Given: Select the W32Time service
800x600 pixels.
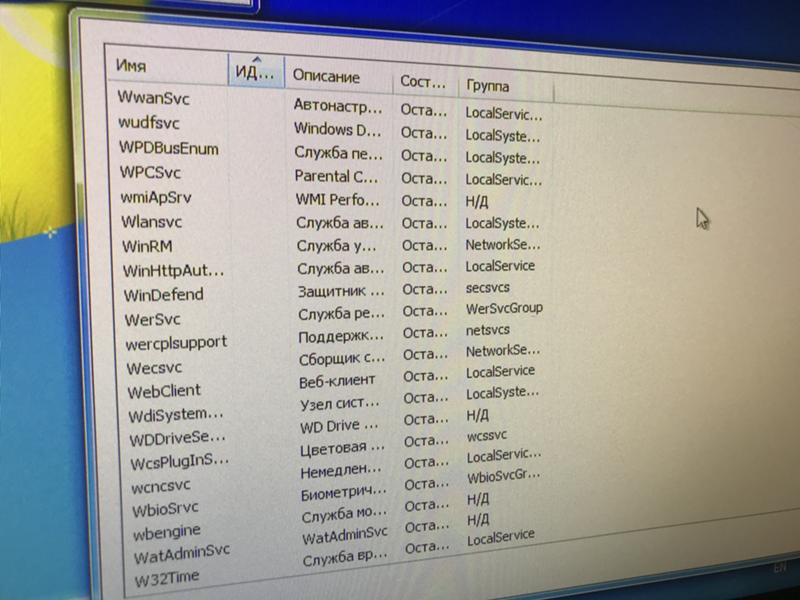Looking at the screenshot, I should click(167, 579).
